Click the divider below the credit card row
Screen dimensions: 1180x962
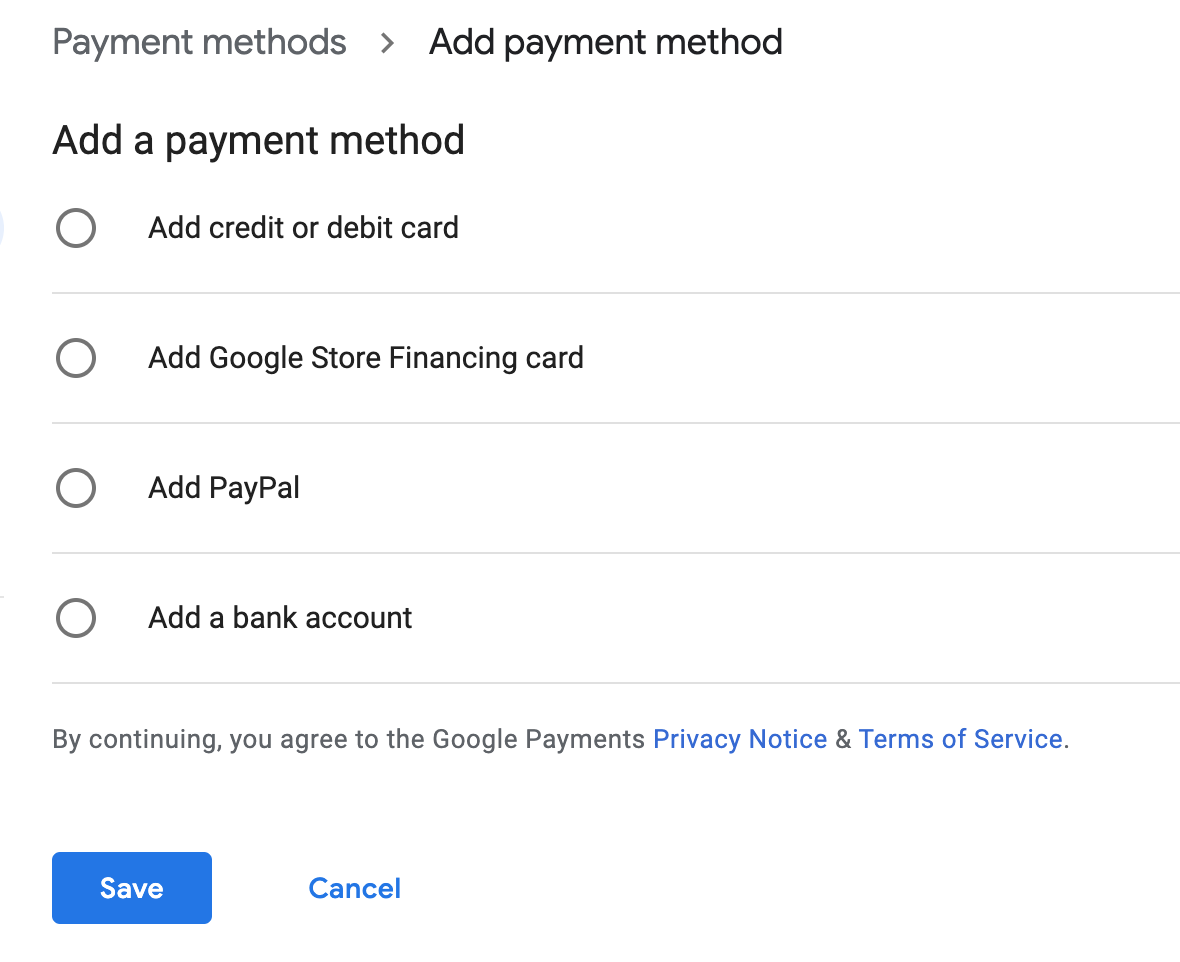point(615,293)
